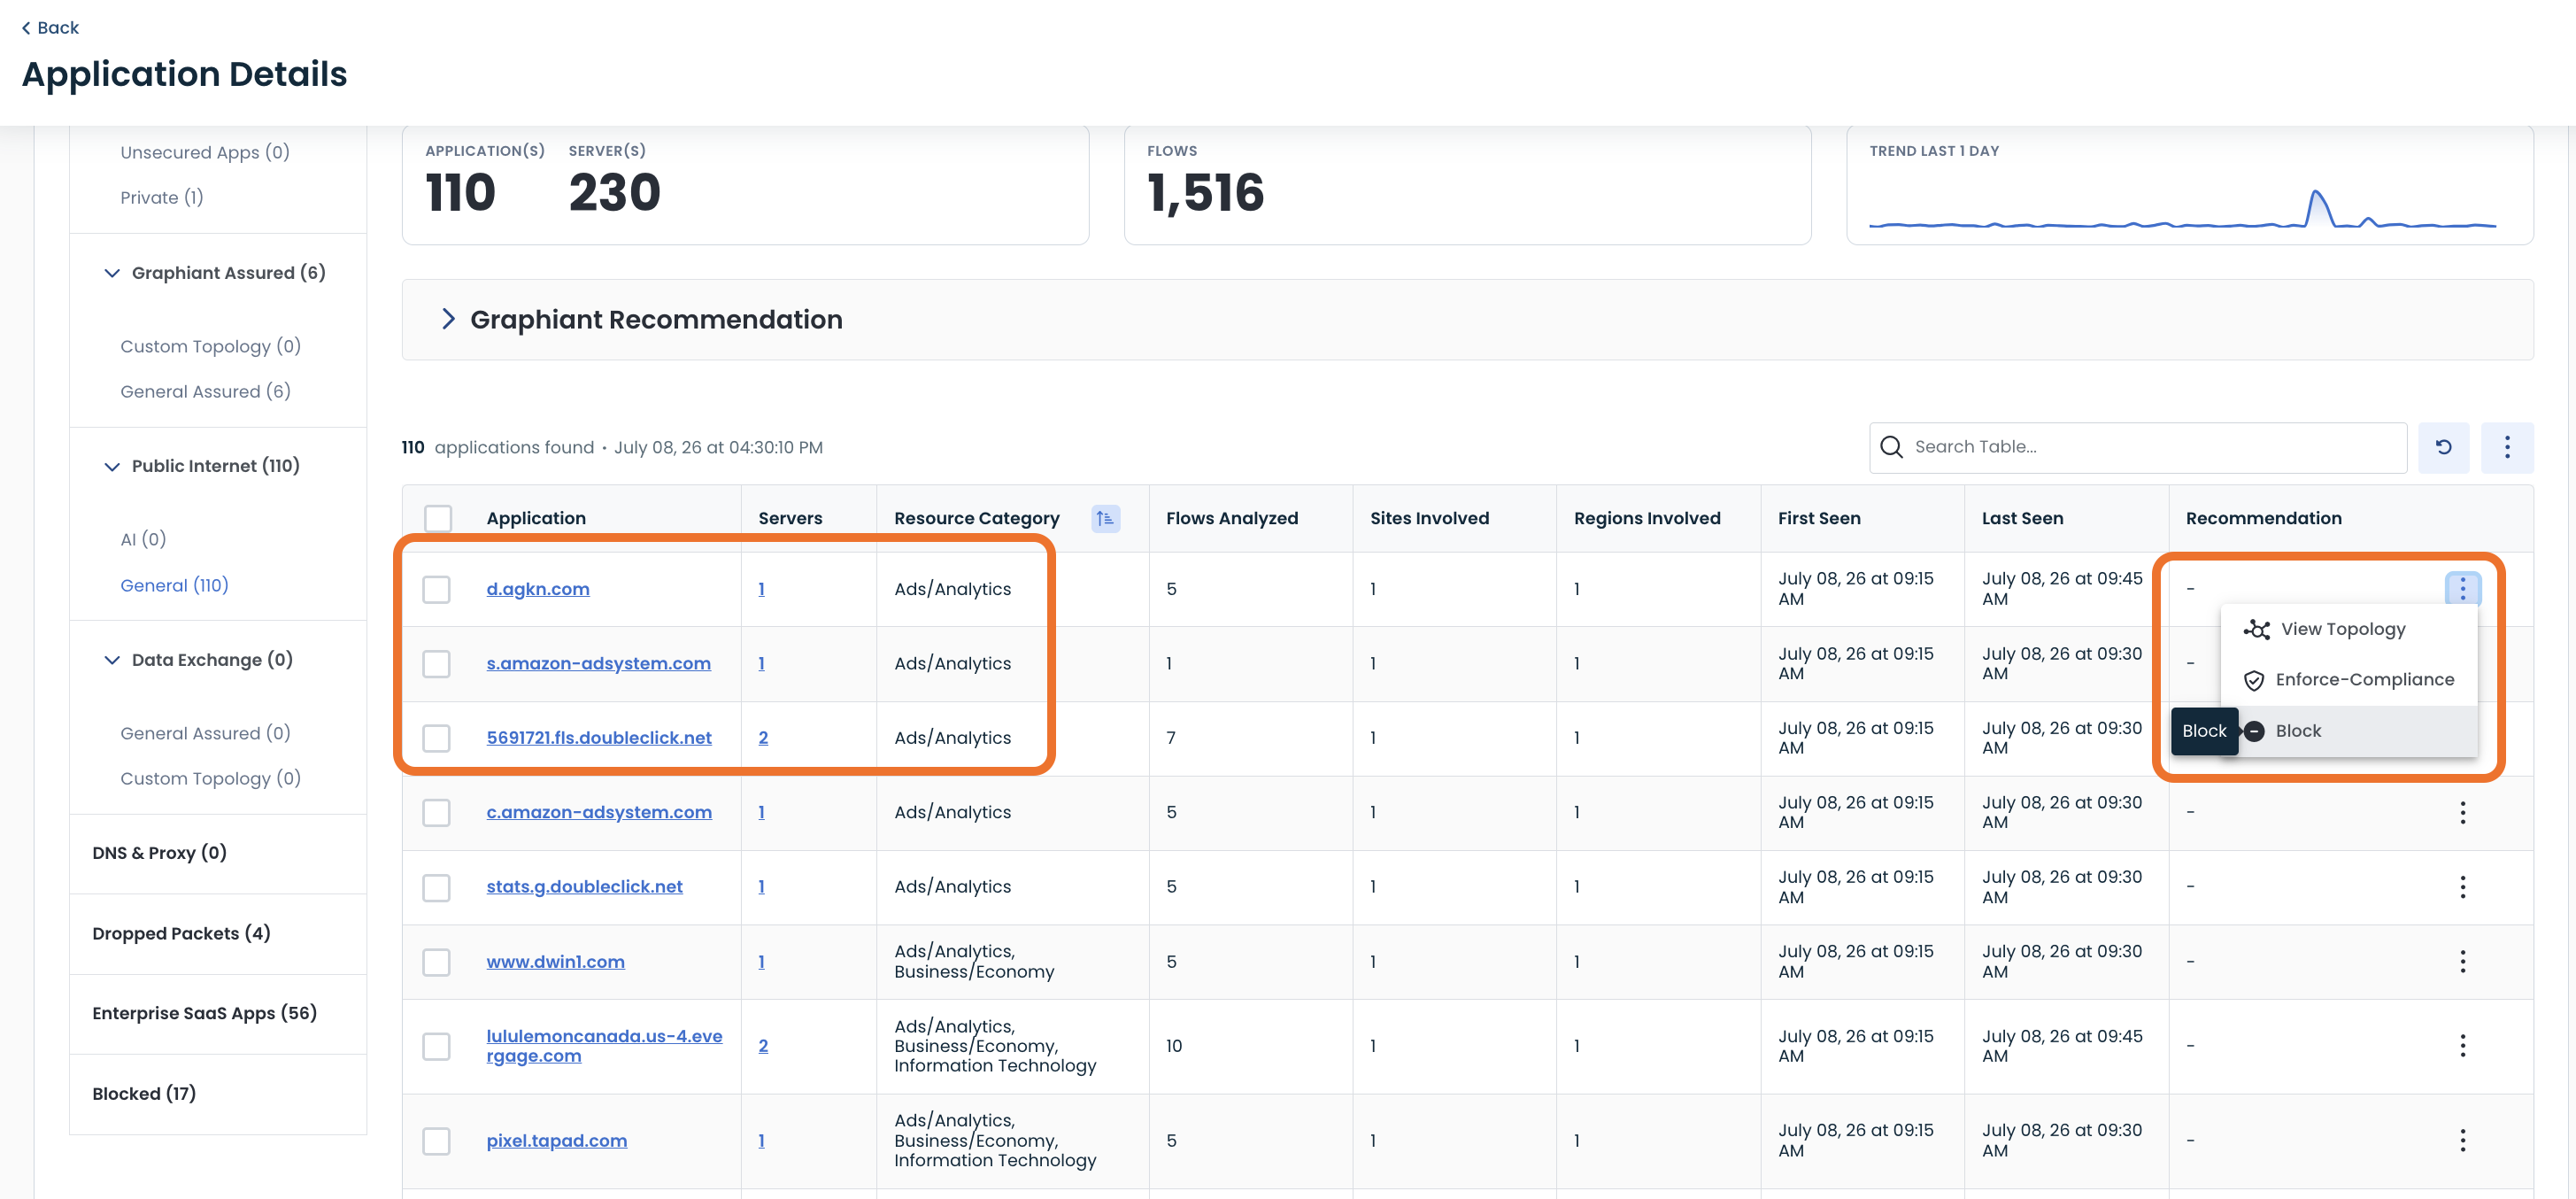Sort by the Application column header
2576x1199 pixels.
click(536, 518)
